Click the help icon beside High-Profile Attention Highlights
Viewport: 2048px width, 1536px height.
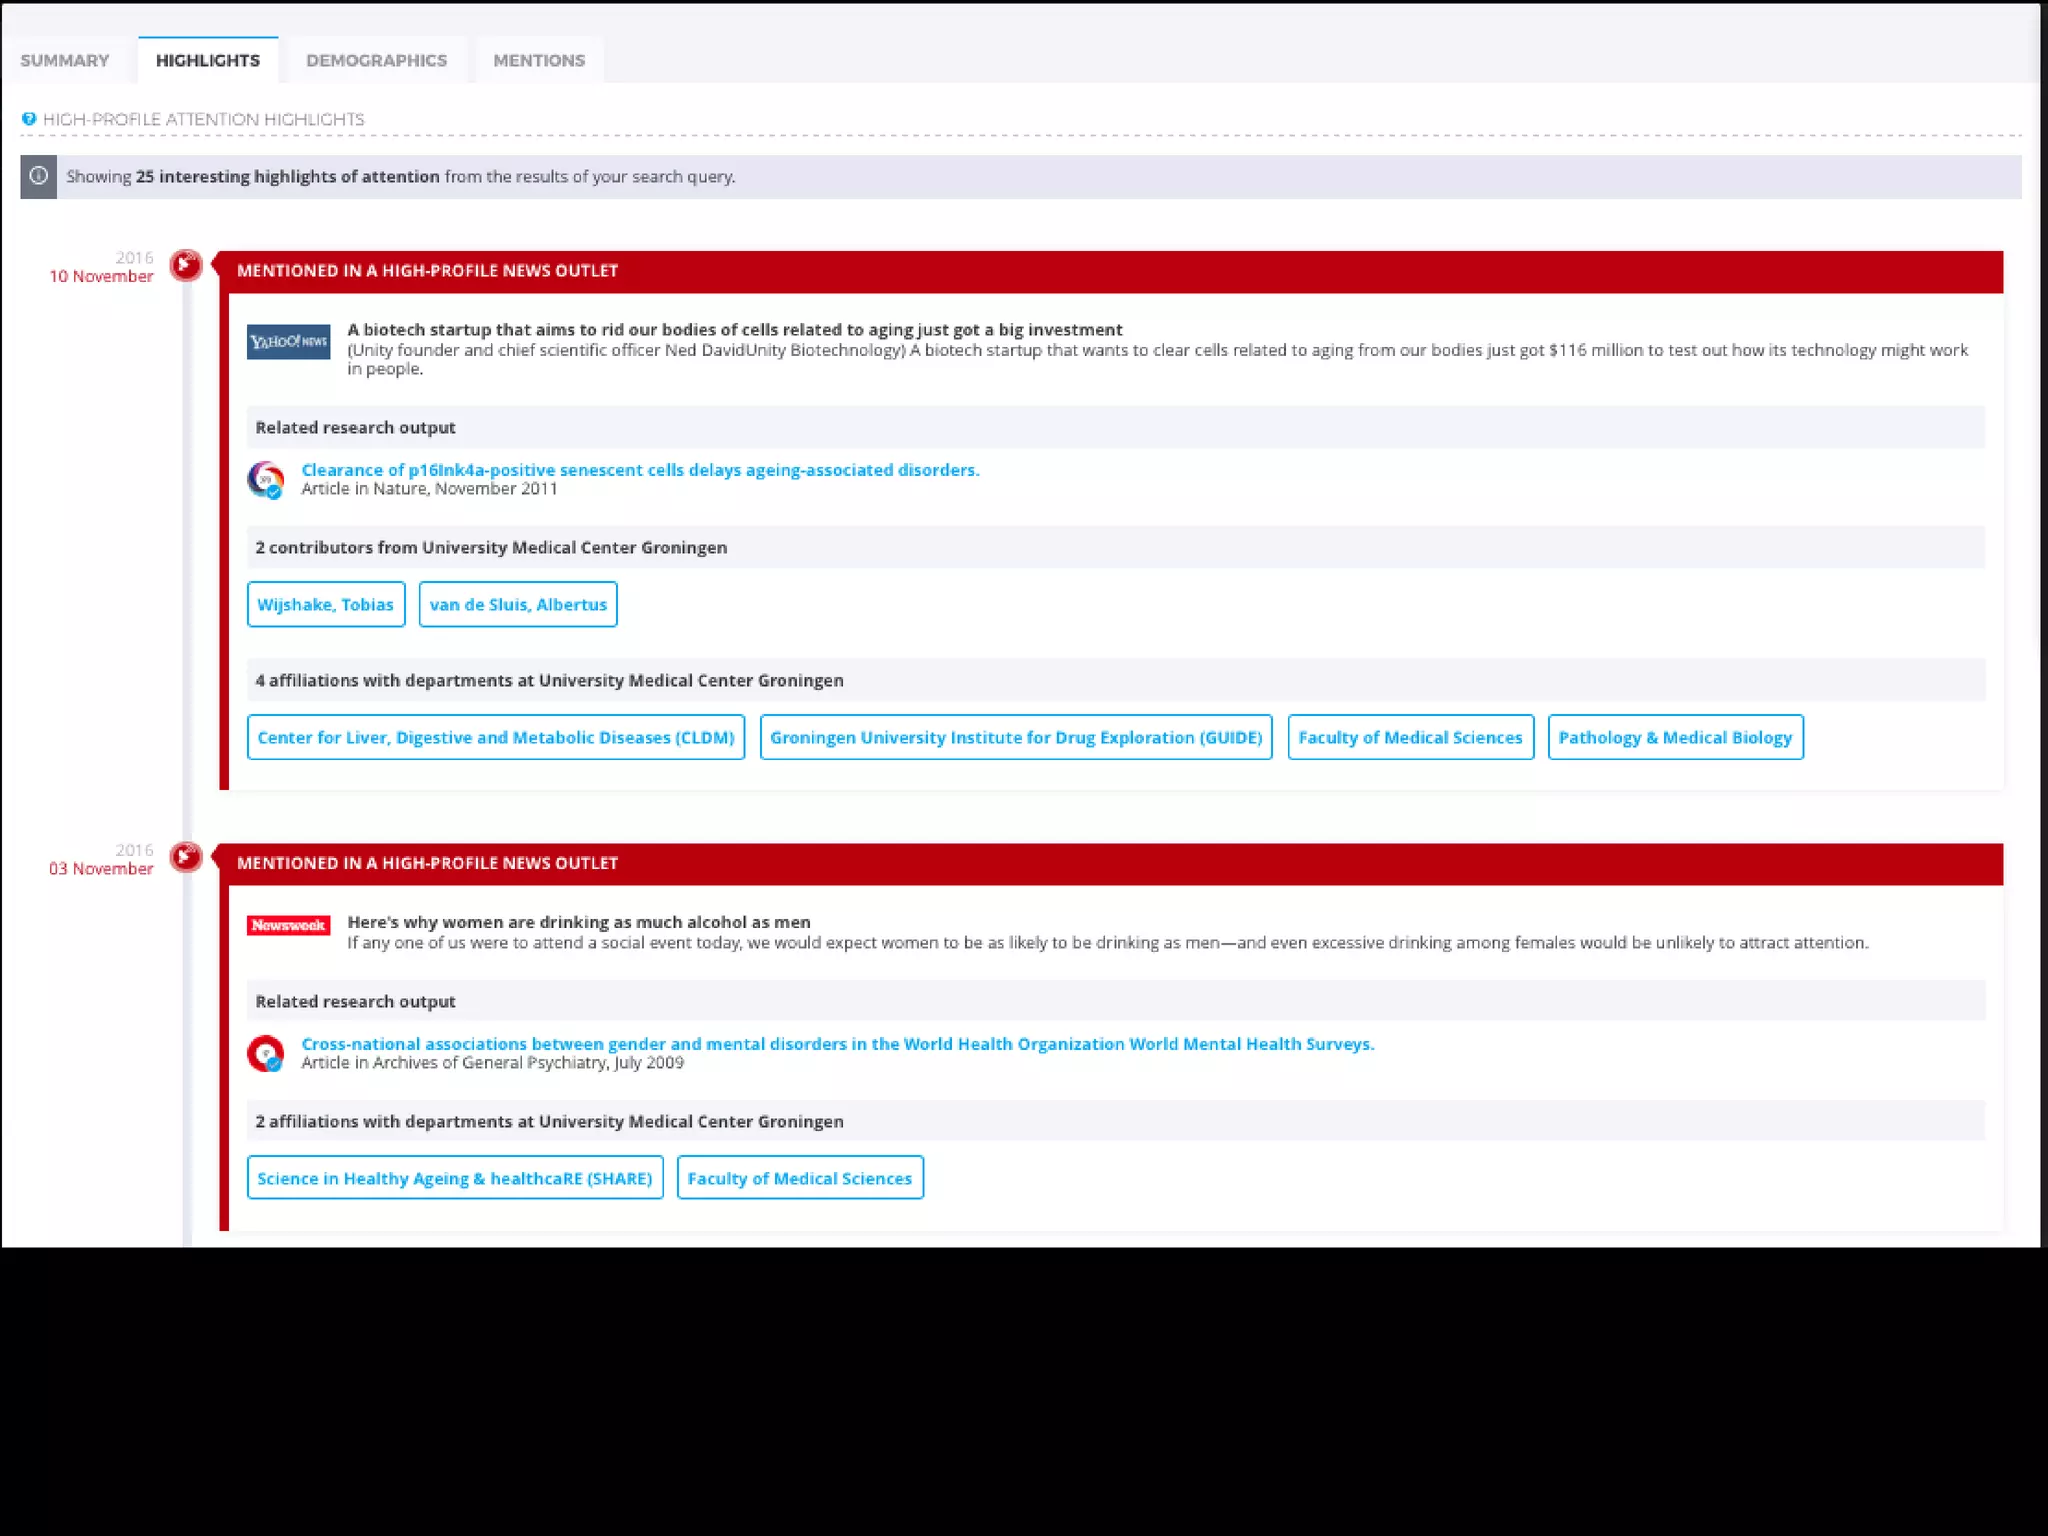point(29,119)
